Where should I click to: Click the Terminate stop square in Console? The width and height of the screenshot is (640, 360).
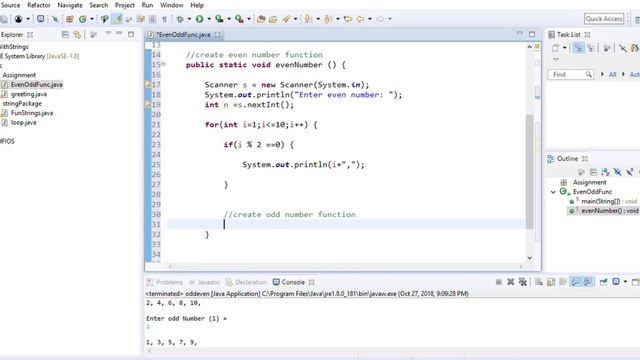[498, 282]
